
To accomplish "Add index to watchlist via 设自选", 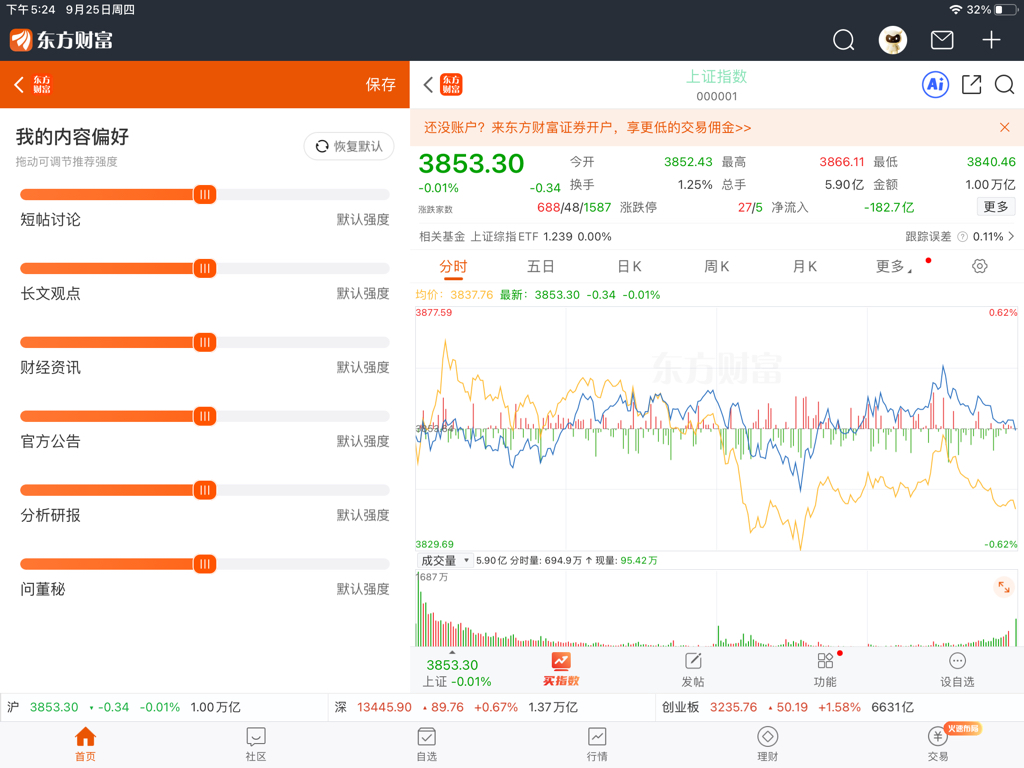I will click(957, 669).
